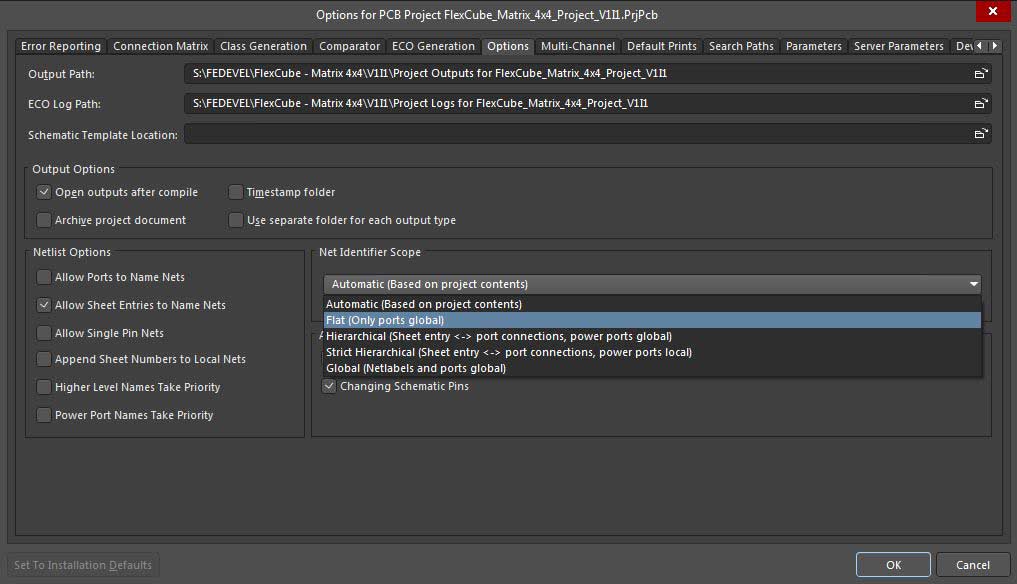Screen dimensions: 1017x584
Task: Open the Connection Matrix tab
Action: click(x=160, y=46)
